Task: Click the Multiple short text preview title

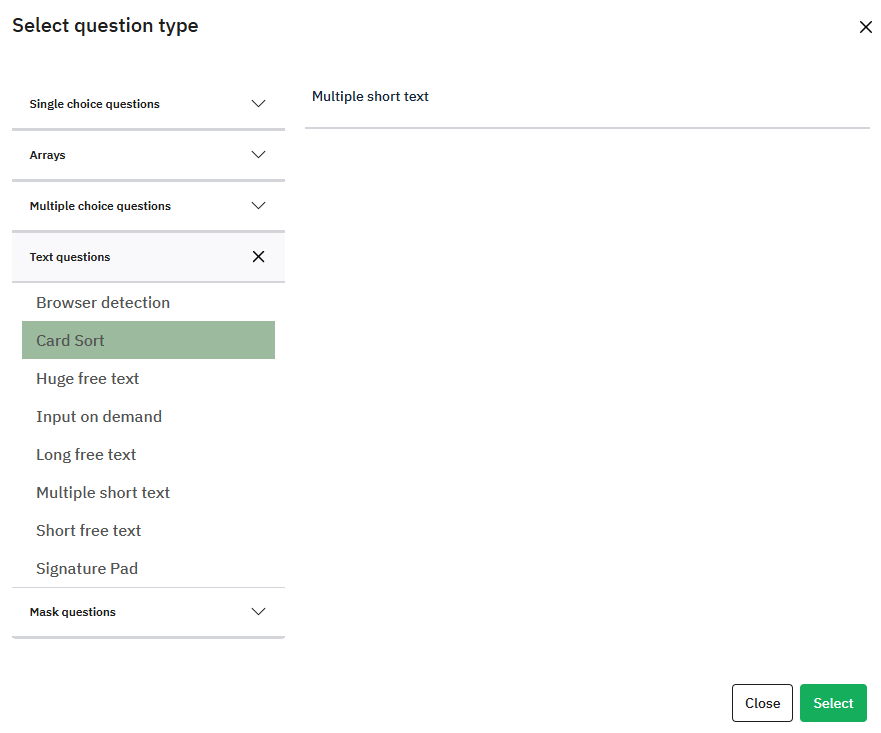Action: click(x=370, y=97)
